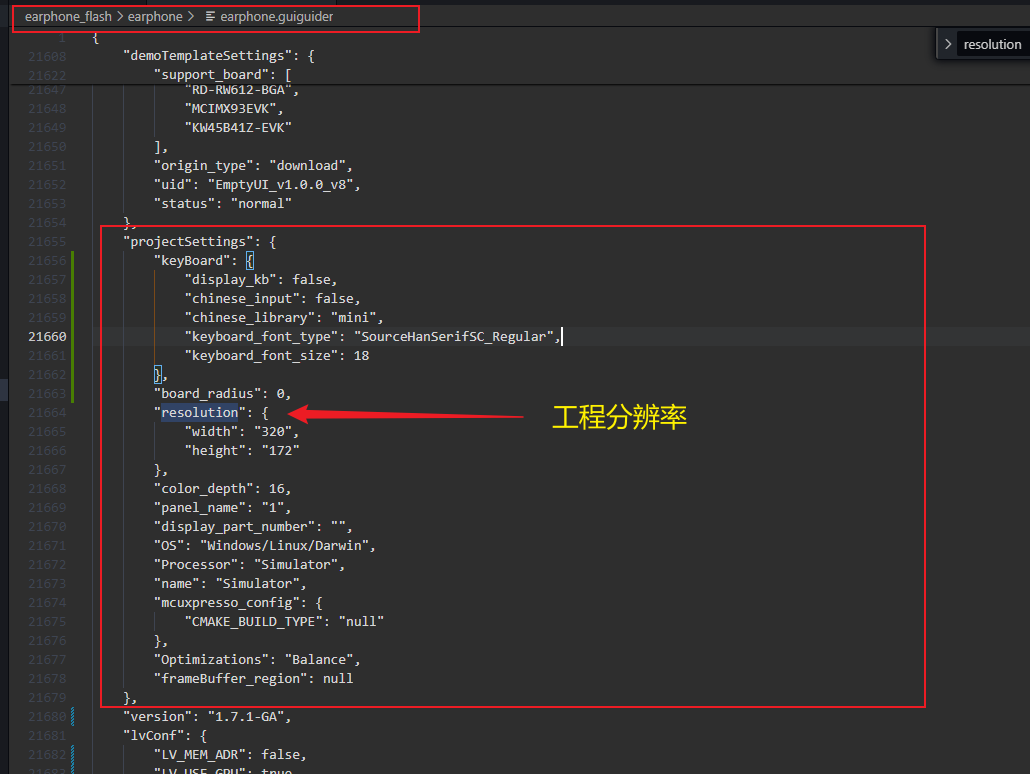Click the "keyBoard" key
The image size is (1030, 774).
tap(192, 261)
